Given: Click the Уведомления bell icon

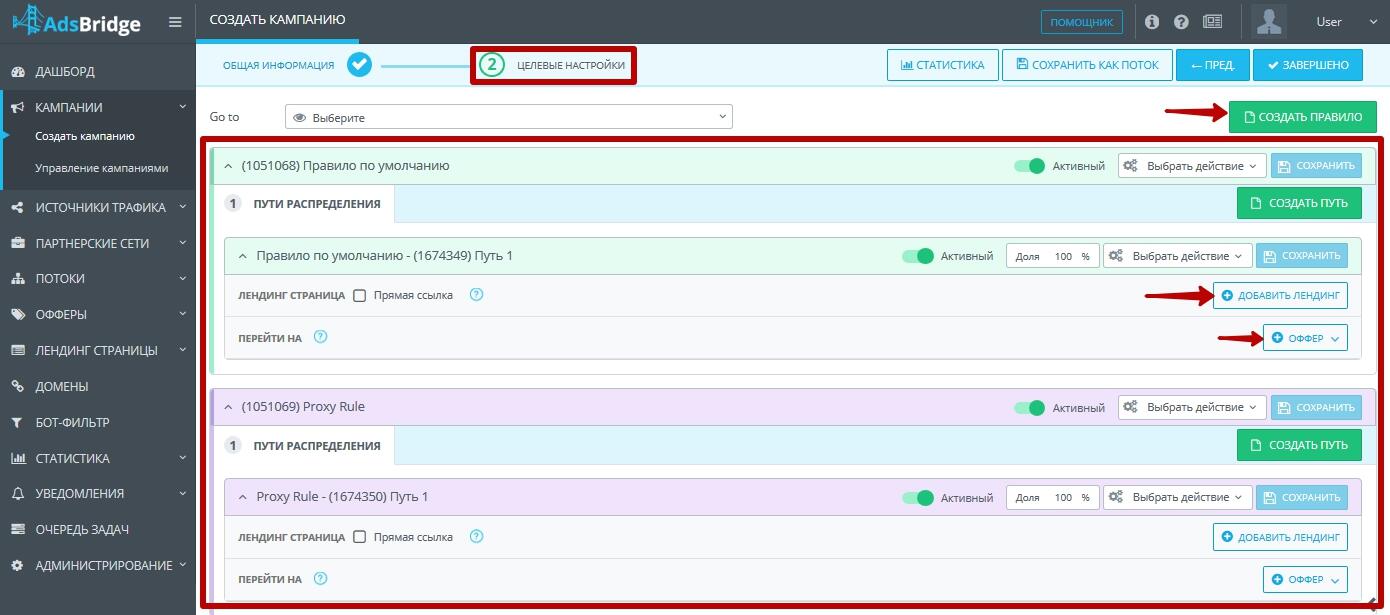Looking at the screenshot, I should [x=17, y=493].
